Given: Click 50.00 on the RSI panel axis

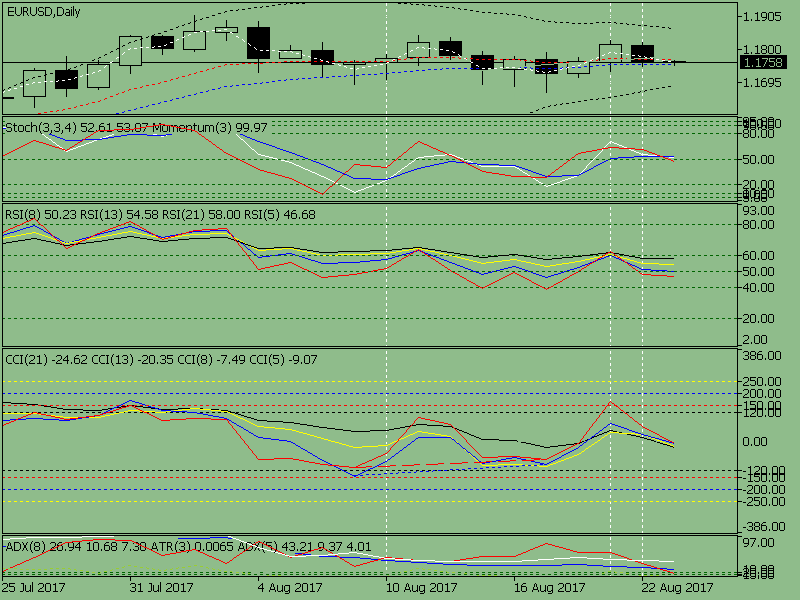Looking at the screenshot, I should click(x=758, y=272).
